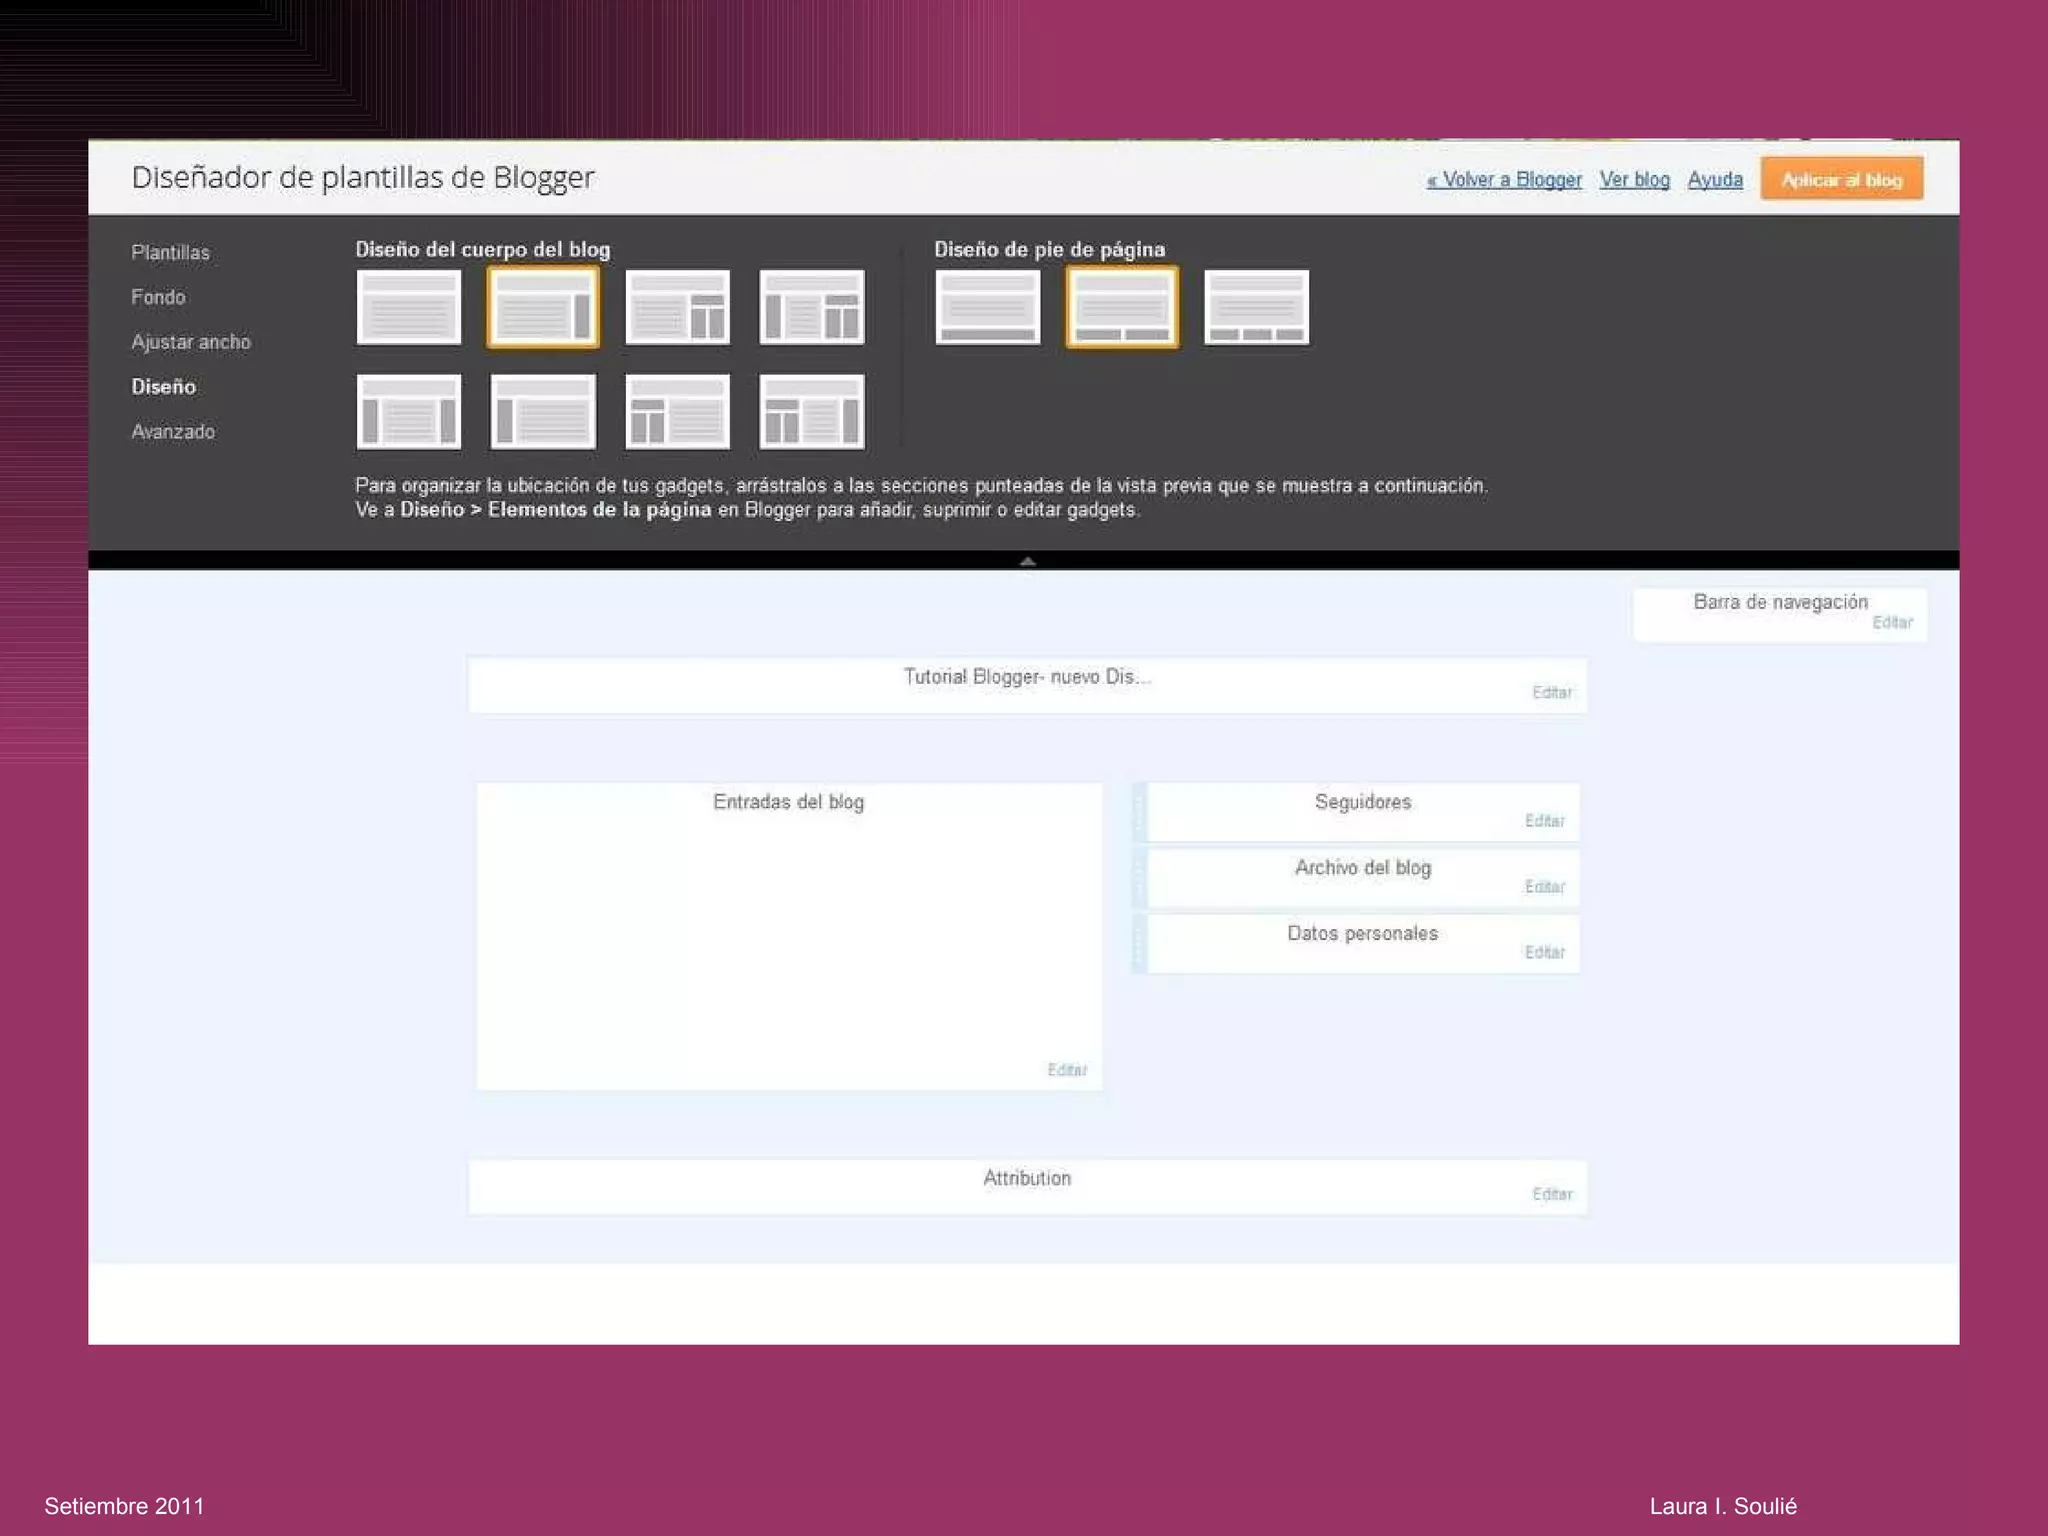Choose body layout with one right sidebar
Viewport: 2048px width, 1536px height.
tap(543, 307)
